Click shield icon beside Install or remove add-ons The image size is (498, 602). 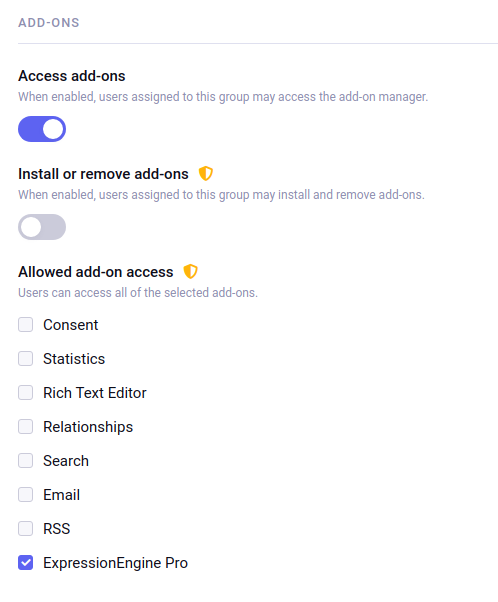click(x=205, y=174)
